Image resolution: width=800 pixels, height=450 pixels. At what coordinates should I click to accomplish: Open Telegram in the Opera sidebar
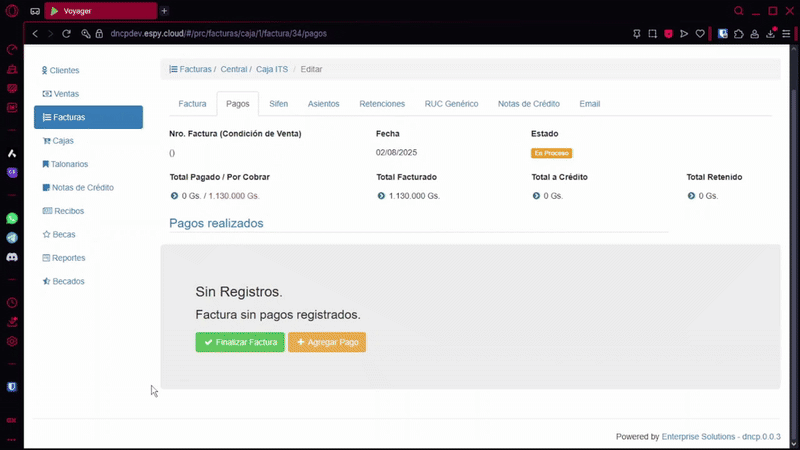pyautogui.click(x=12, y=238)
